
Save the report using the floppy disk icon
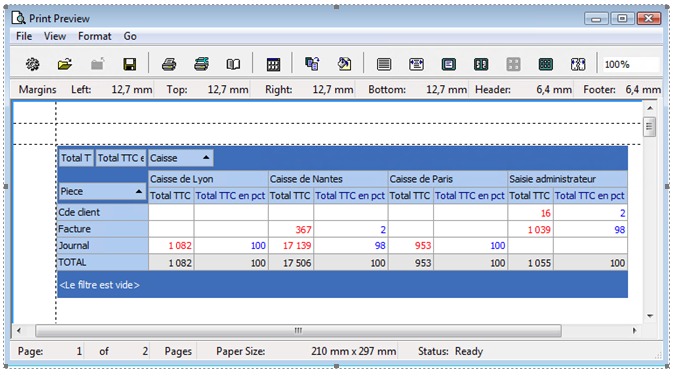129,64
